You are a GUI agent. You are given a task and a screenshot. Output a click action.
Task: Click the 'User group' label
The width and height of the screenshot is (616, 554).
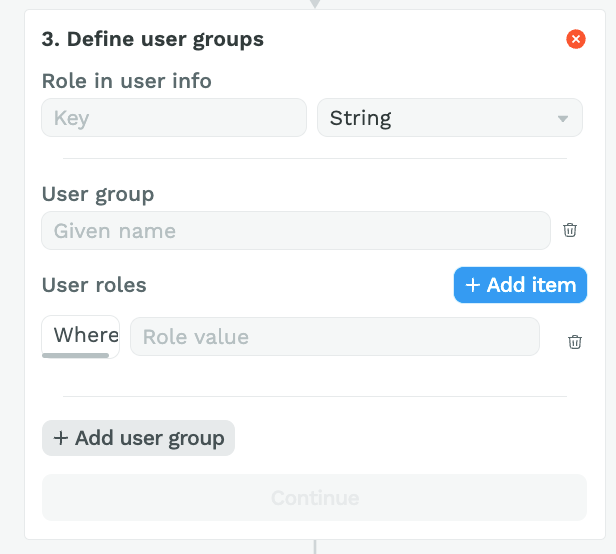98,194
